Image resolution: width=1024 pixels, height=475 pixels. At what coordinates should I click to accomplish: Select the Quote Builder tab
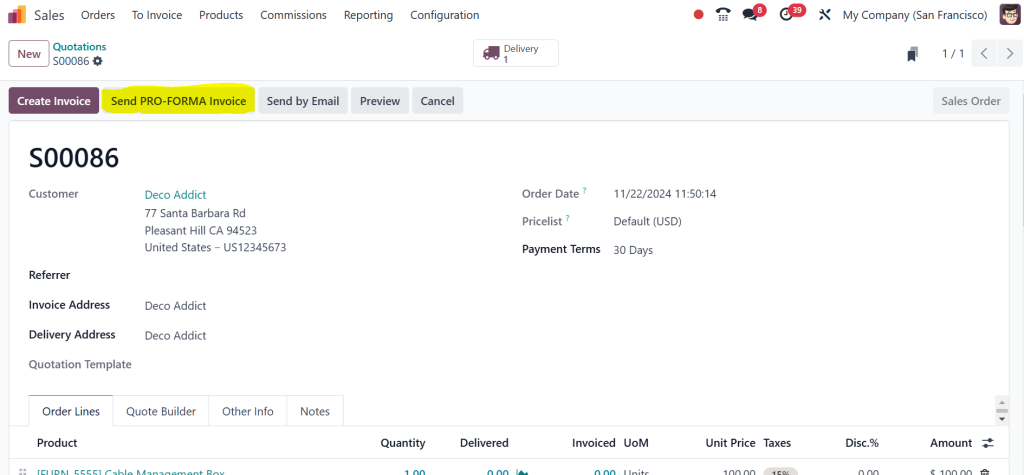coord(161,412)
